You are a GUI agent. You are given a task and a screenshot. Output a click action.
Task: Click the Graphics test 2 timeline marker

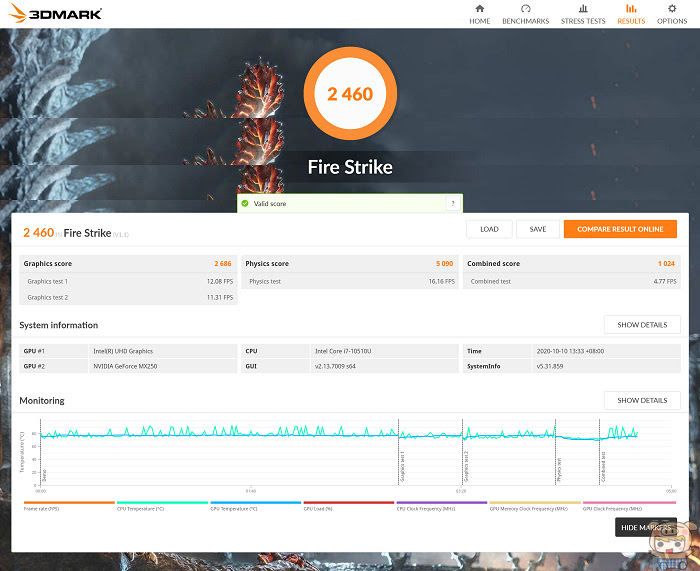(467, 467)
